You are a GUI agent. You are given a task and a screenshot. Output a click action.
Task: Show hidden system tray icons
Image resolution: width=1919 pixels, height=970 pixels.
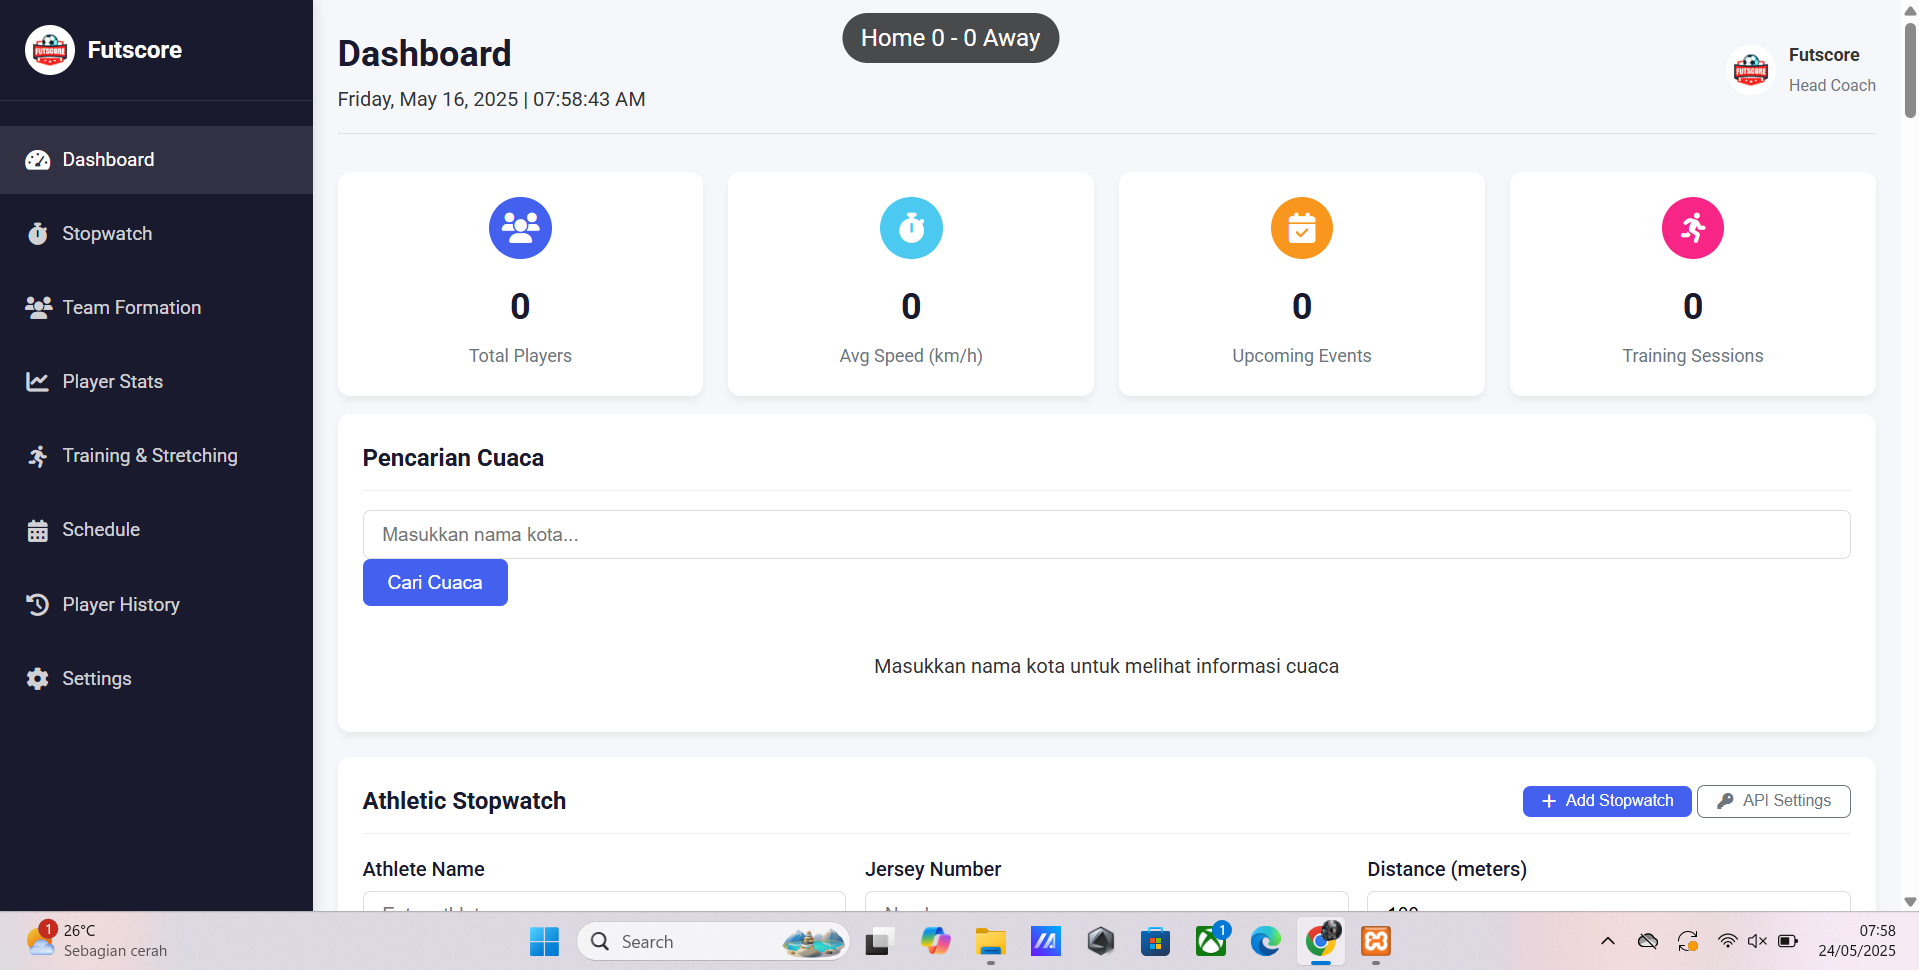(x=1608, y=941)
